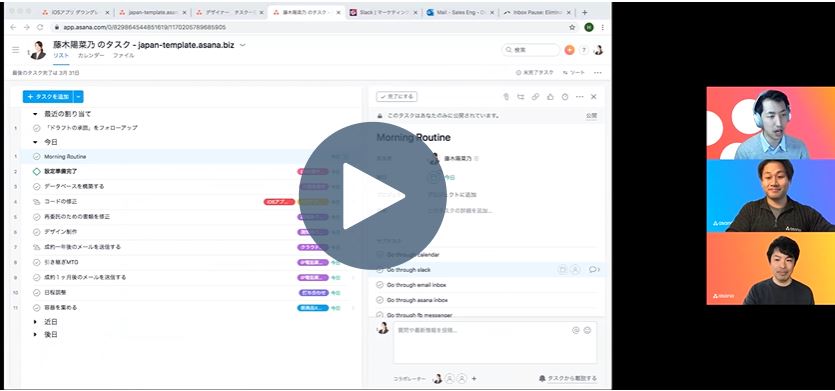The height and width of the screenshot is (391, 835).
Task: Collapse the 最近の割り当て section
Action: [35, 114]
